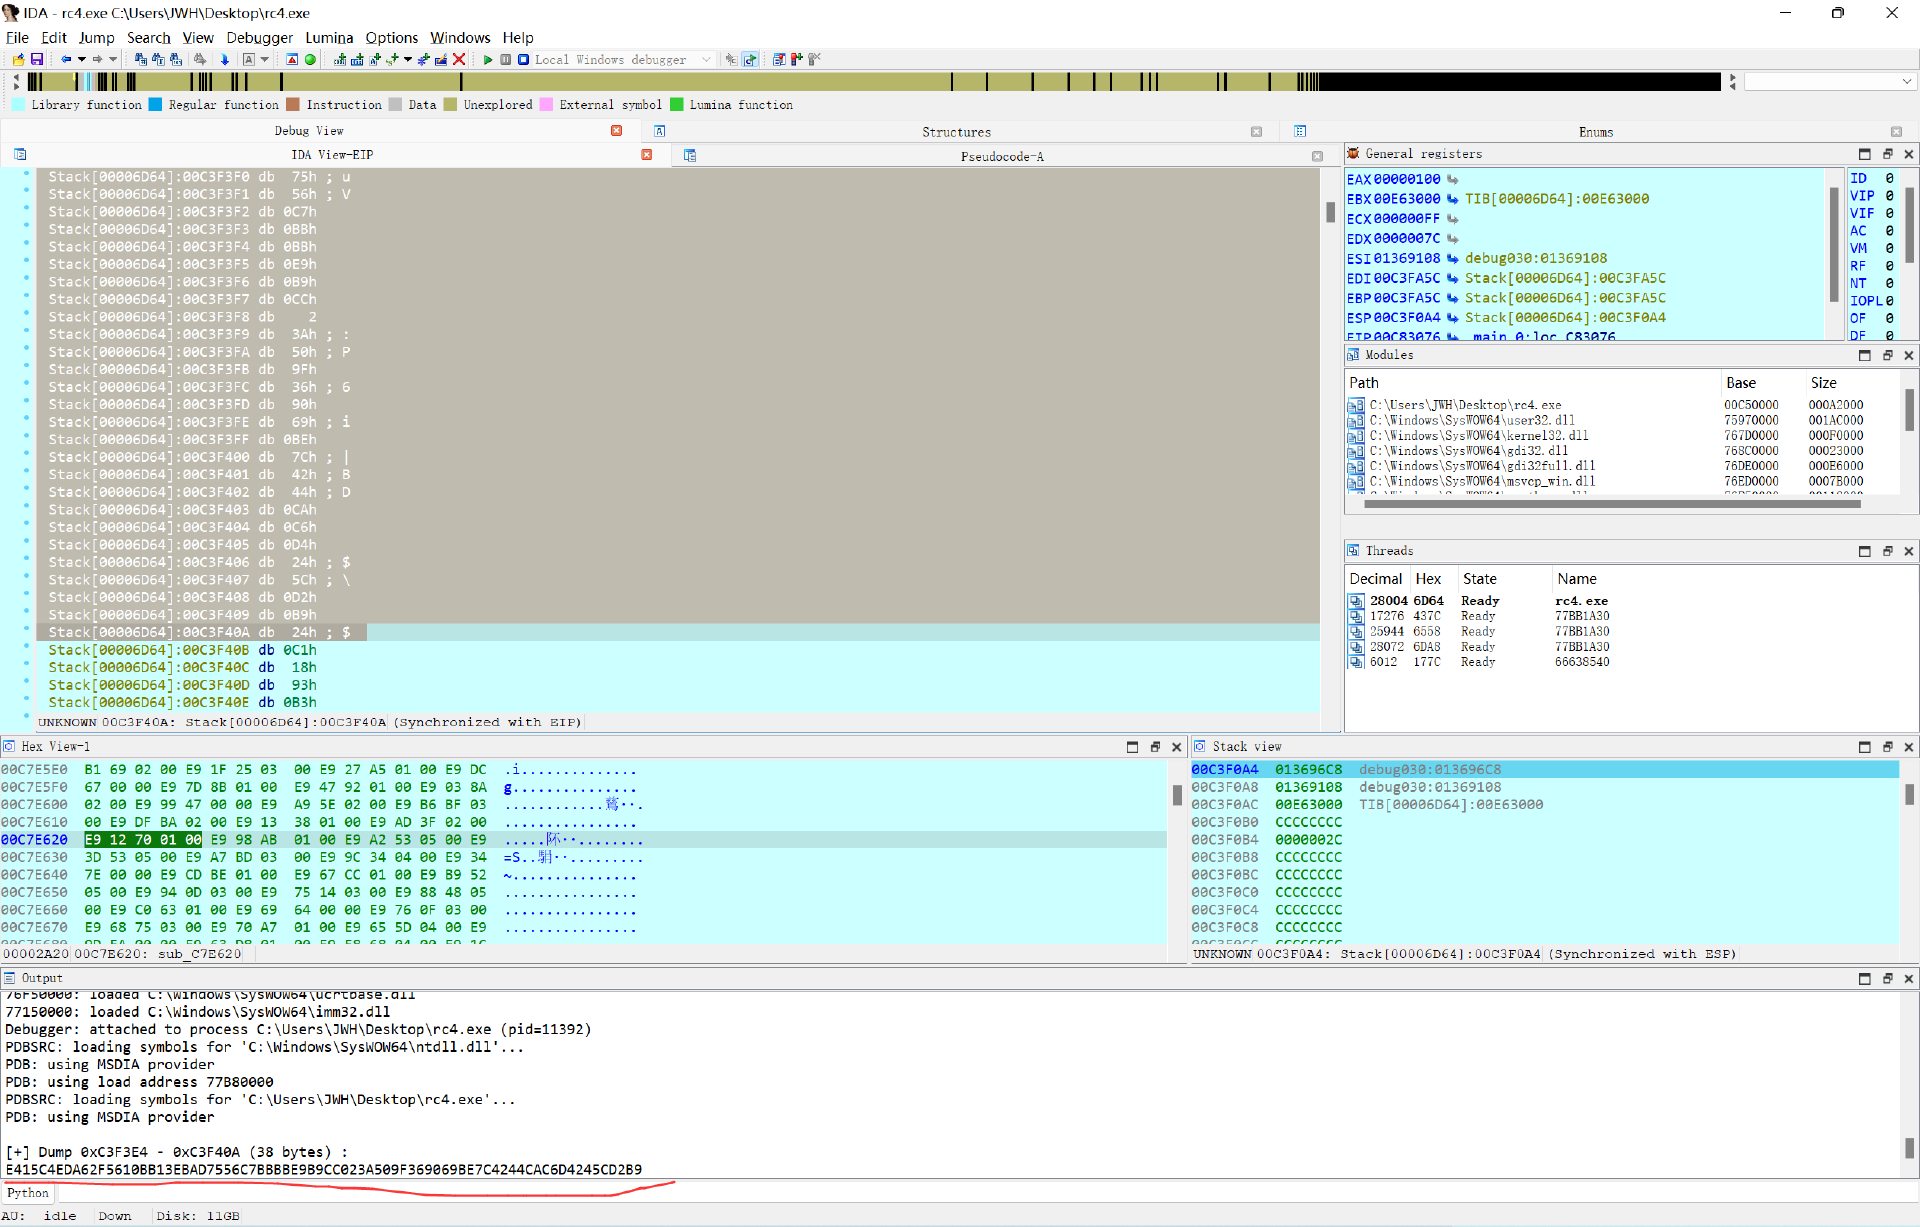
Task: Open the Windows menu
Action: click(x=460, y=38)
